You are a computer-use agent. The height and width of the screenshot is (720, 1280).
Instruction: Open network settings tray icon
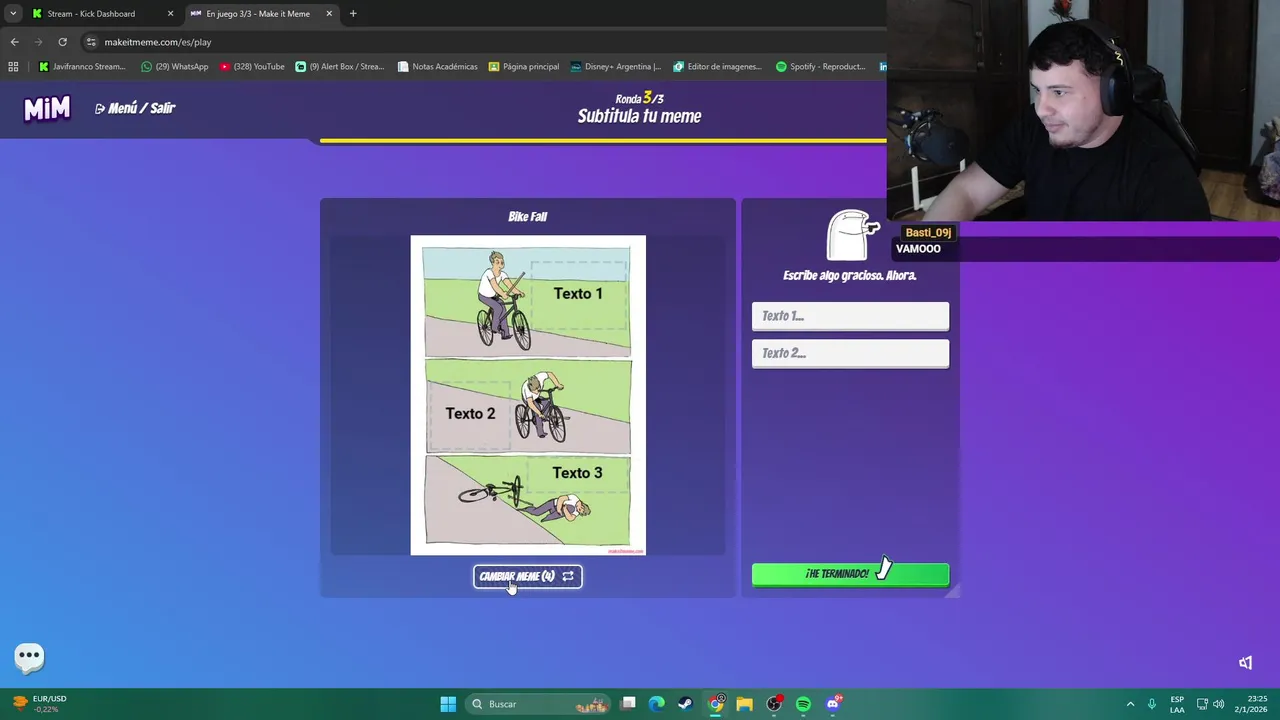(x=1202, y=704)
